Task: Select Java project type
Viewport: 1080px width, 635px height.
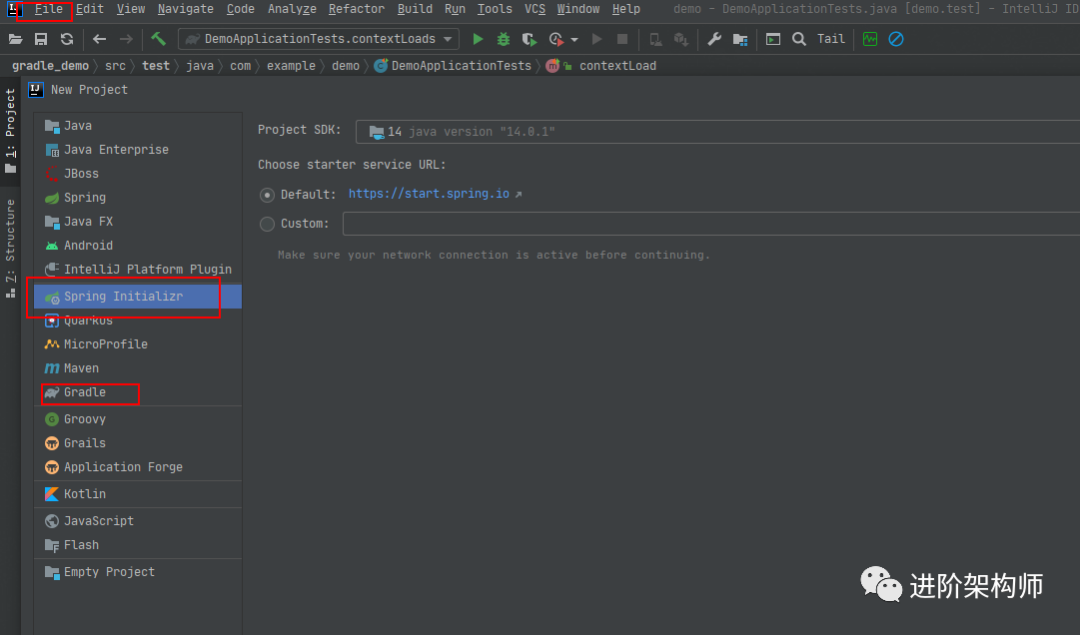Action: (x=138, y=126)
